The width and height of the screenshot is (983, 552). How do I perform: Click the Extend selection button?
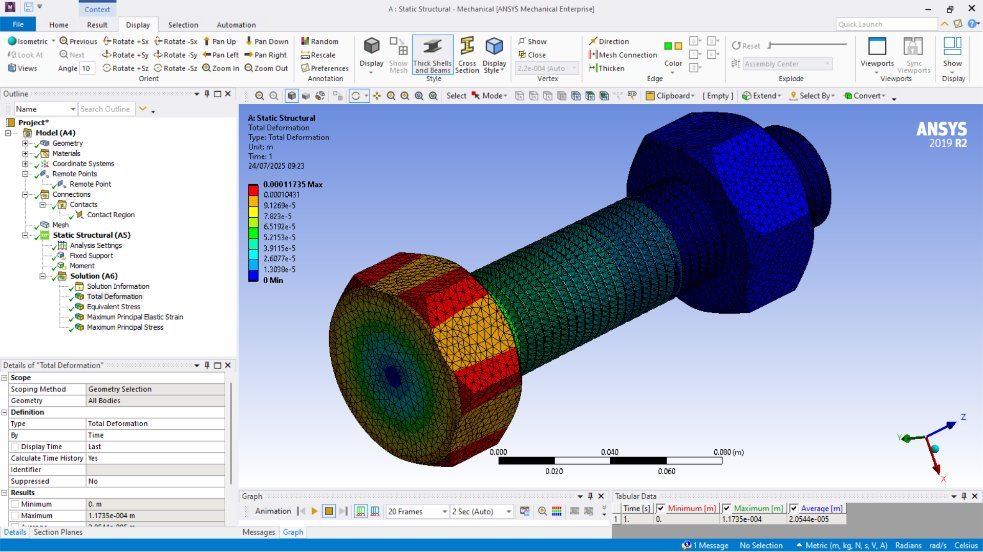click(761, 96)
